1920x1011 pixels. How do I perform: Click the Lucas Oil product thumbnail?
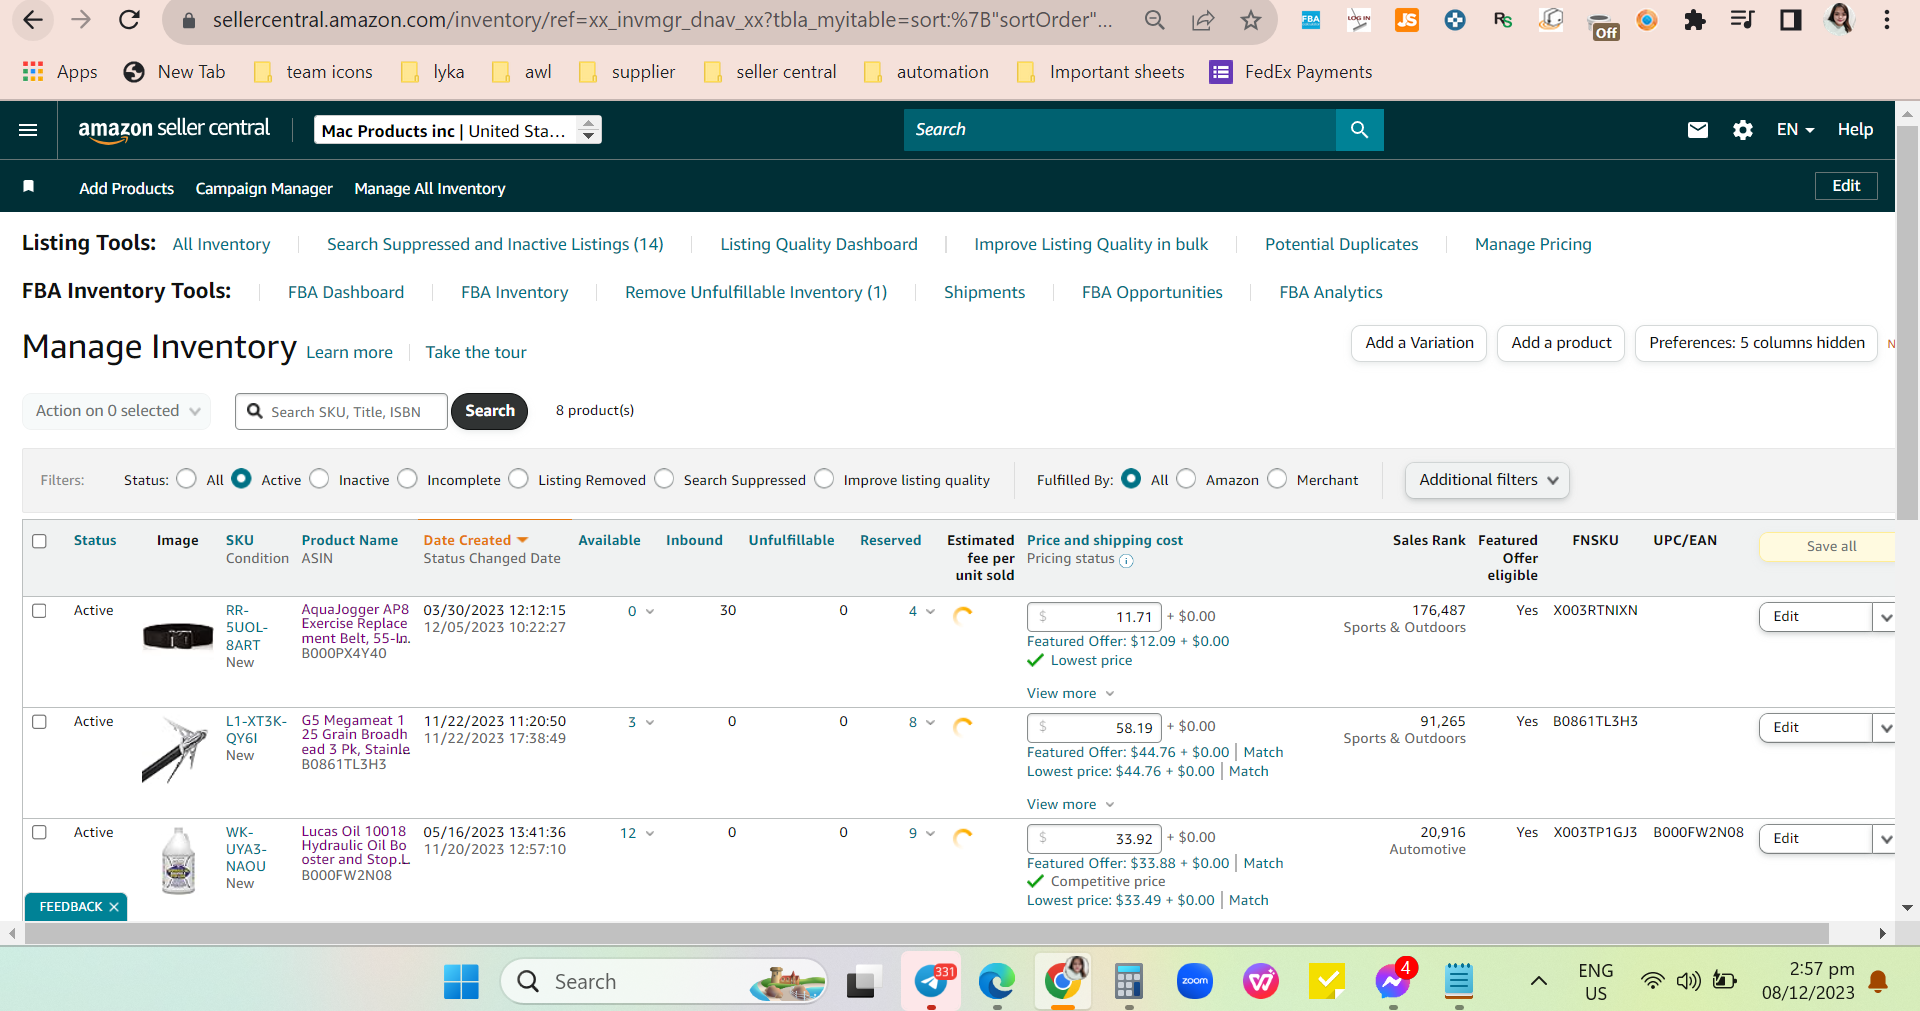coord(178,861)
